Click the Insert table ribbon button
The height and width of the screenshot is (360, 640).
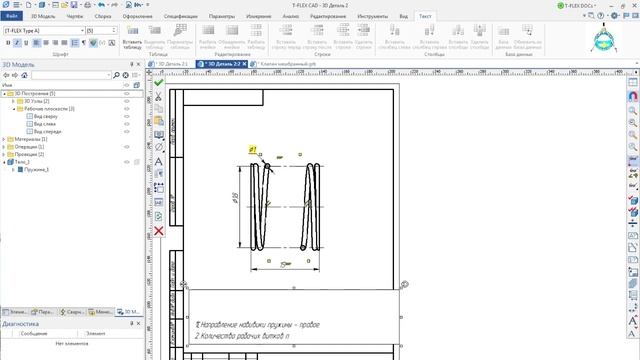(132, 38)
